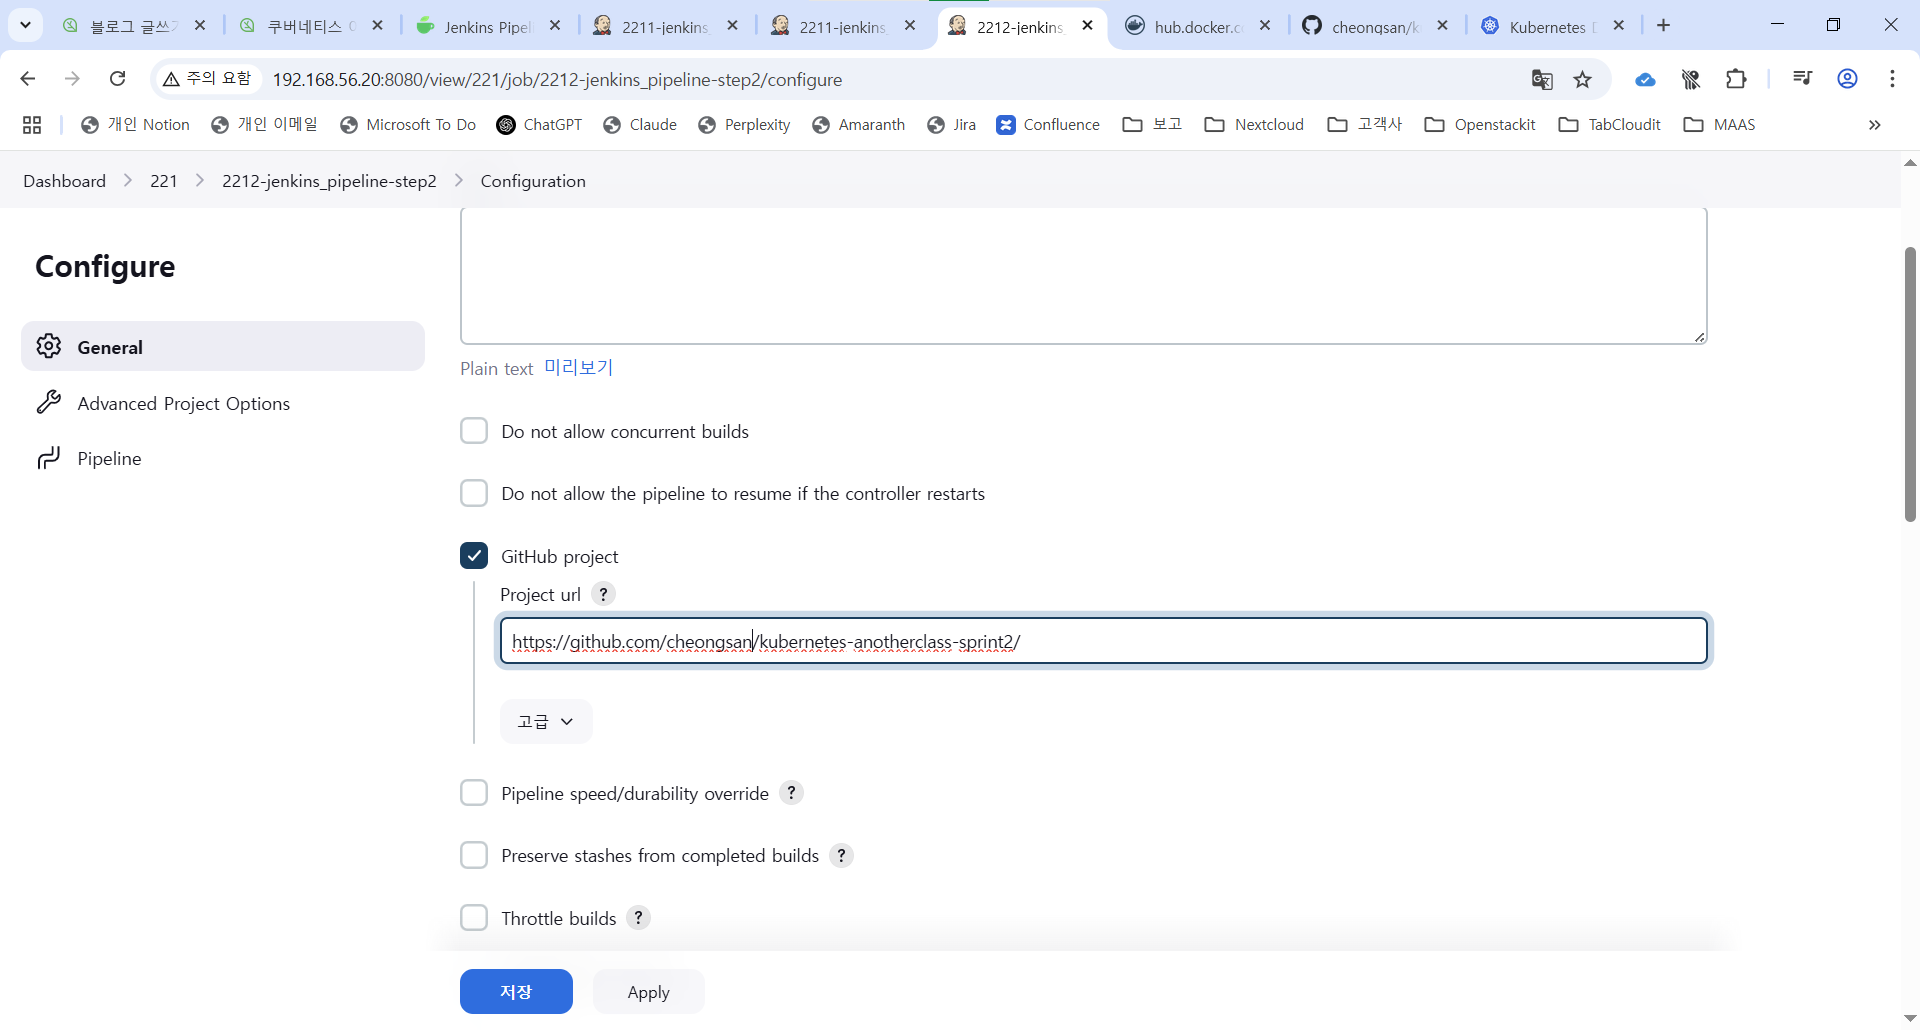
Task: Click help icon for Preserve stashes option
Action: click(x=842, y=856)
